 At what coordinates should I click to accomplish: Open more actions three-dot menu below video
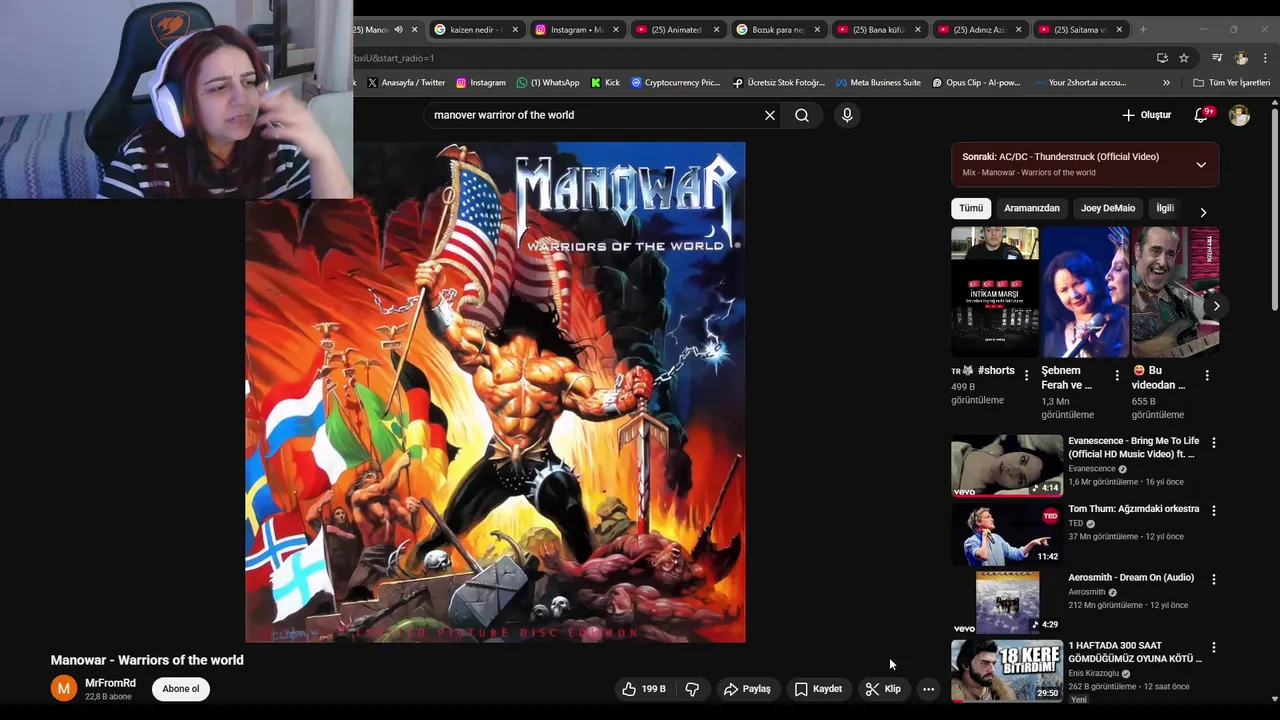(x=928, y=689)
